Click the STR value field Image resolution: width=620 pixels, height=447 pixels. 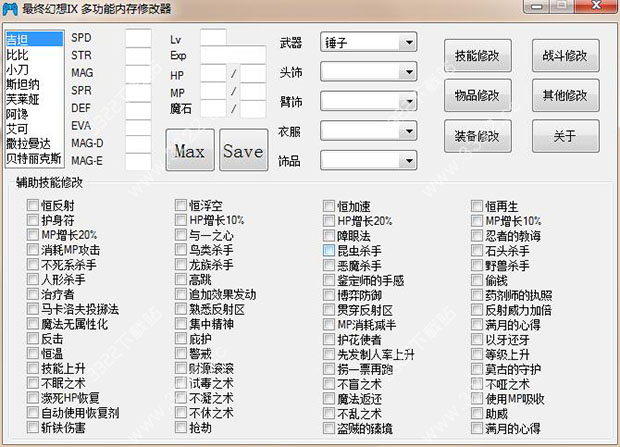pyautogui.click(x=138, y=56)
